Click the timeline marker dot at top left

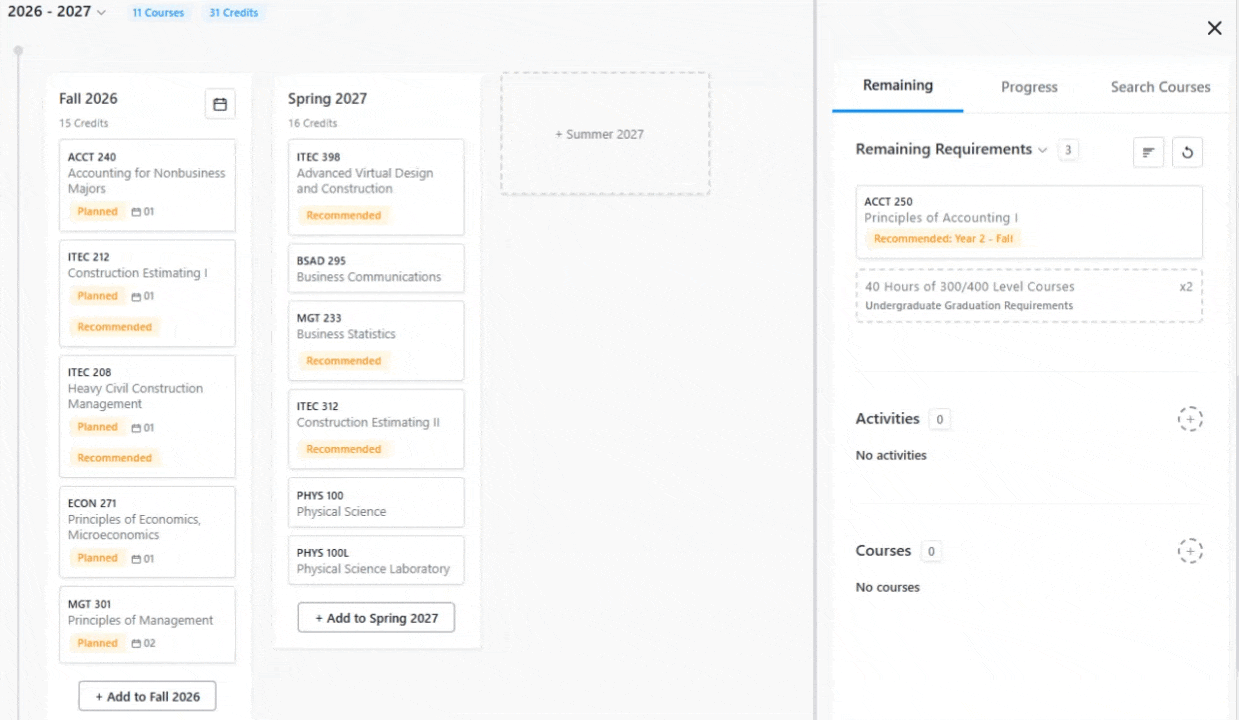tap(18, 50)
